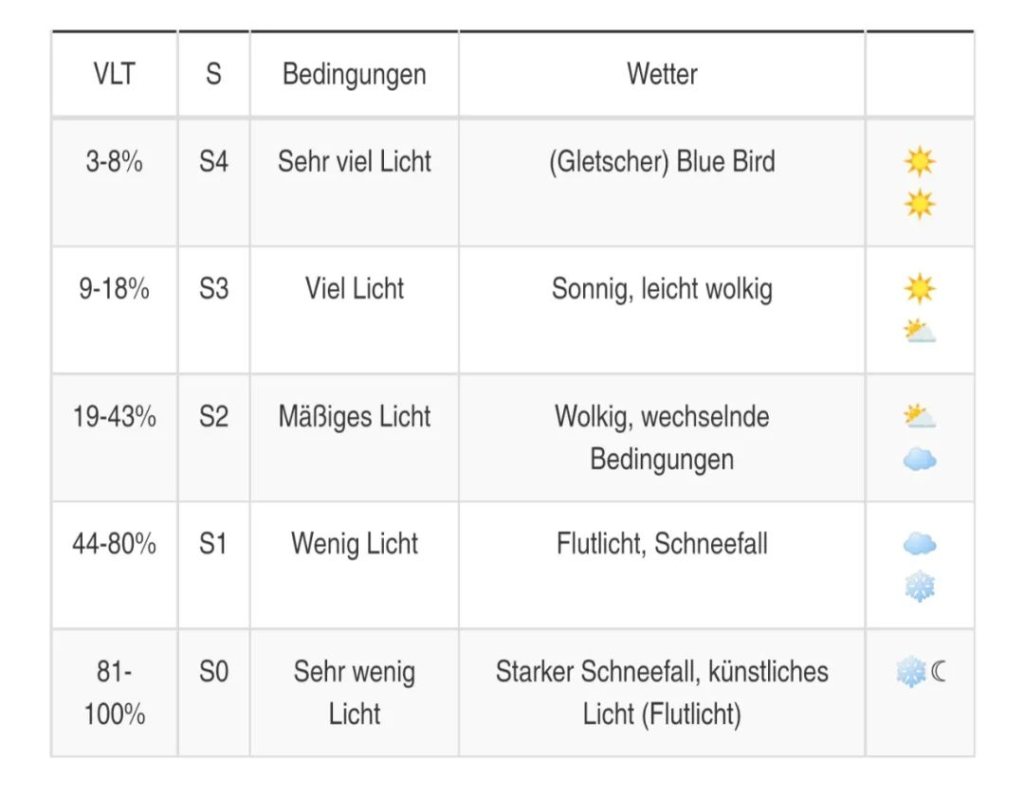Click the second sun icon in S4 row
The width and height of the screenshot is (1024, 796).
click(x=920, y=204)
